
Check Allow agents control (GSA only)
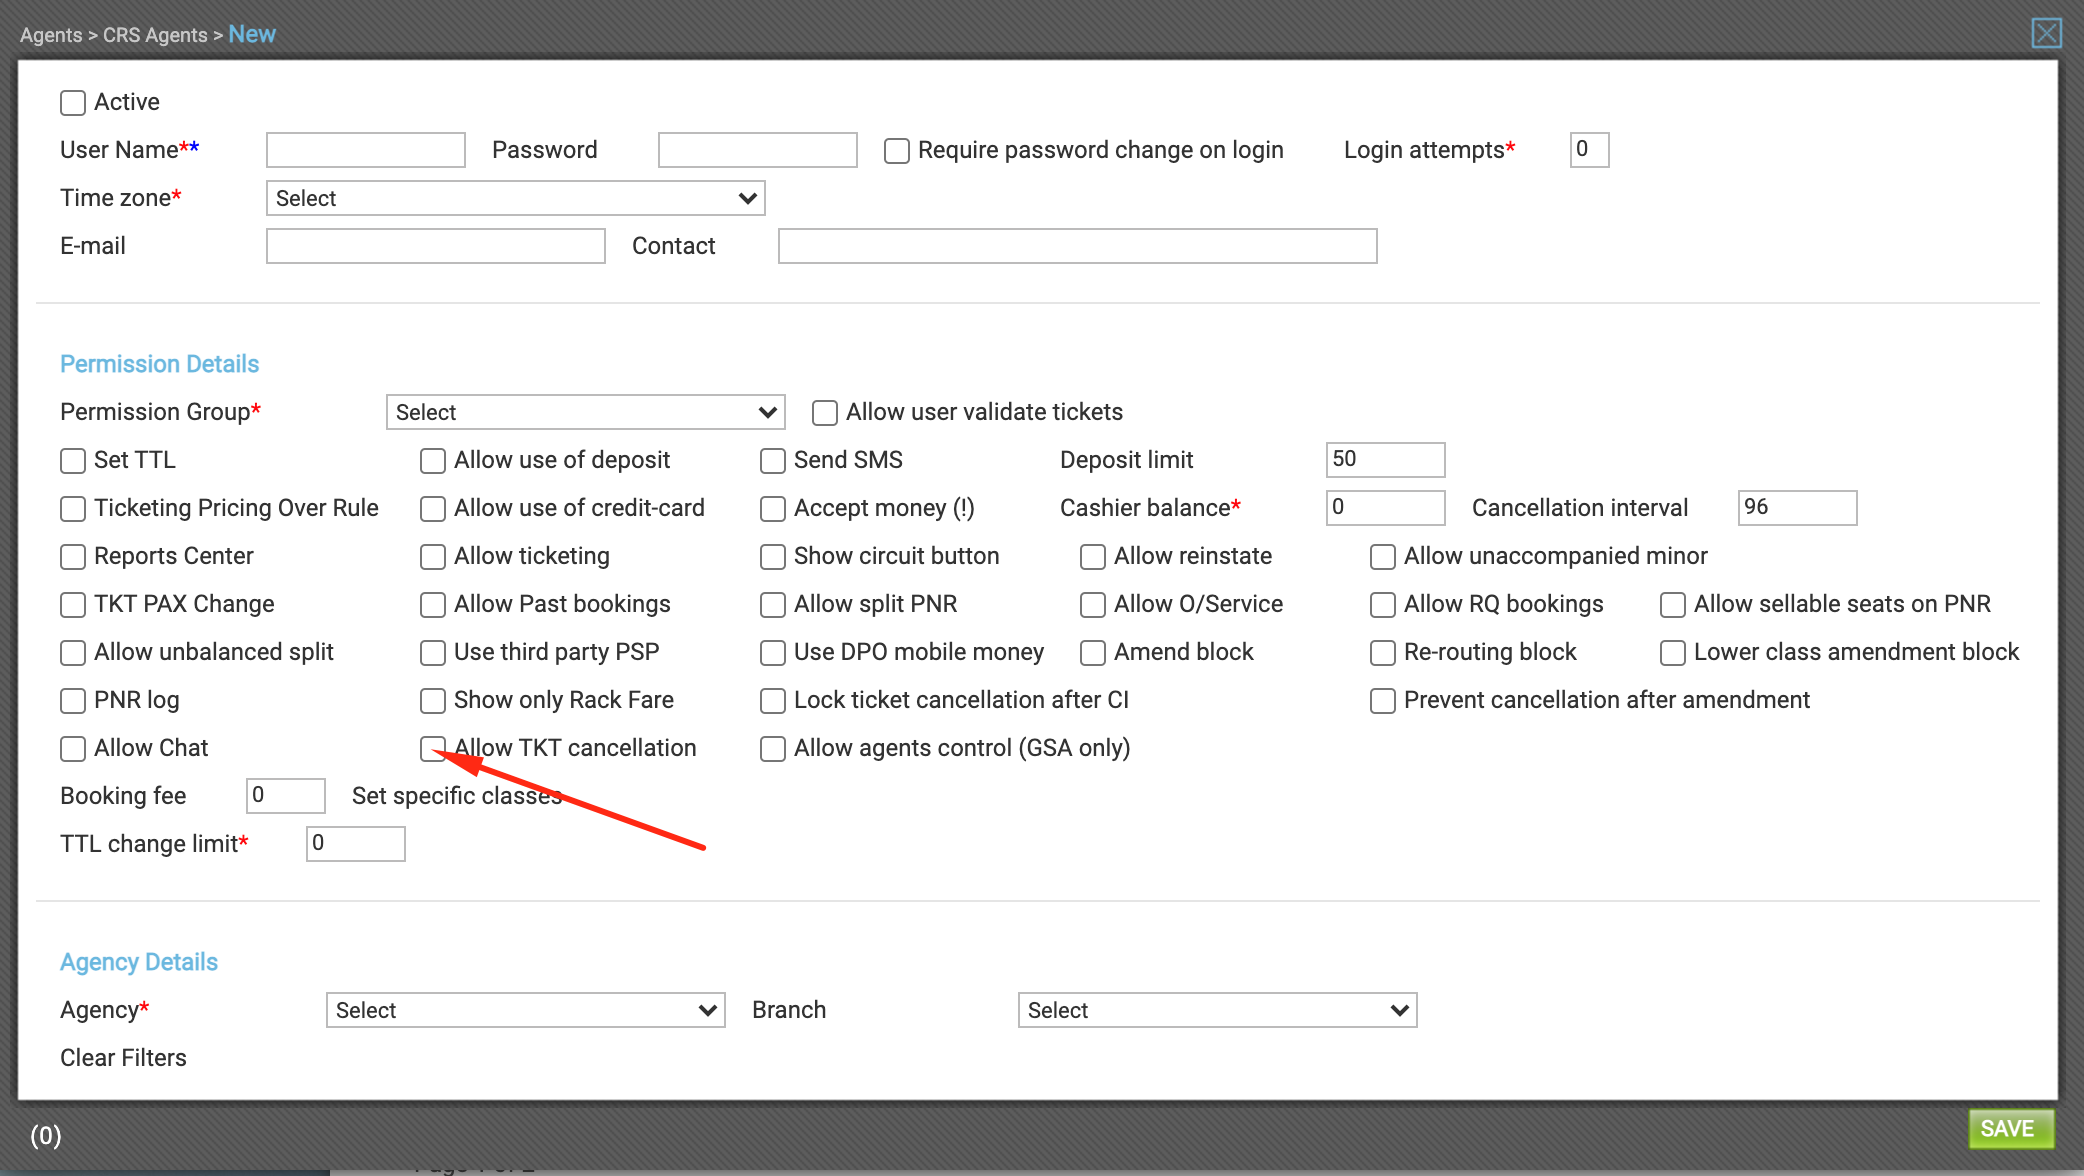click(x=773, y=749)
